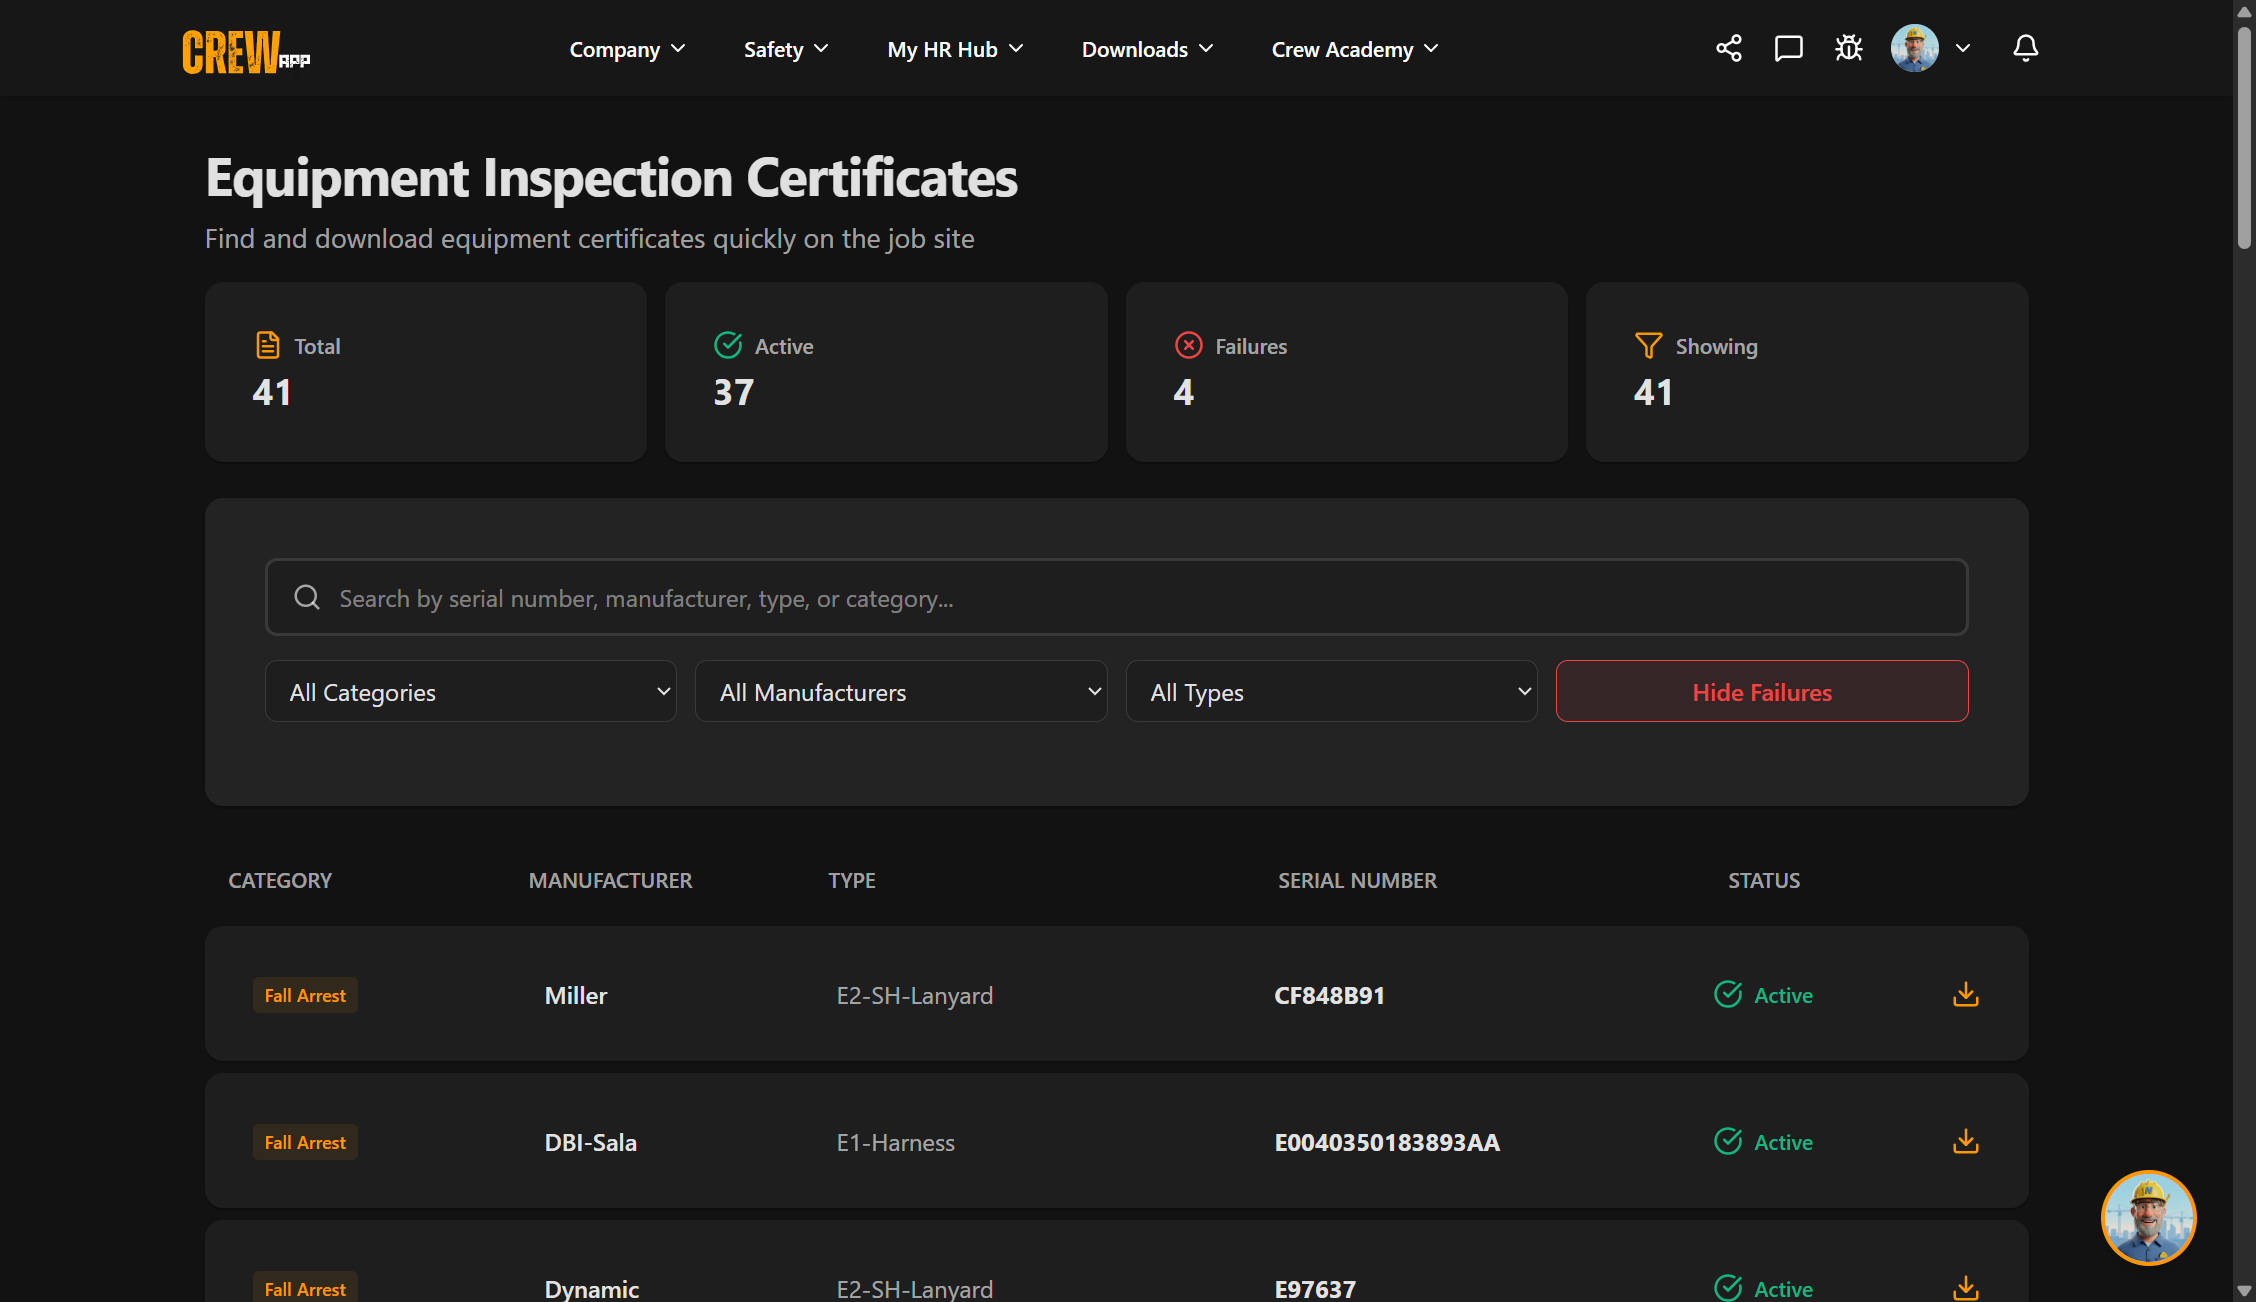Click the serial number search field
The width and height of the screenshot is (2256, 1302).
(1116, 597)
